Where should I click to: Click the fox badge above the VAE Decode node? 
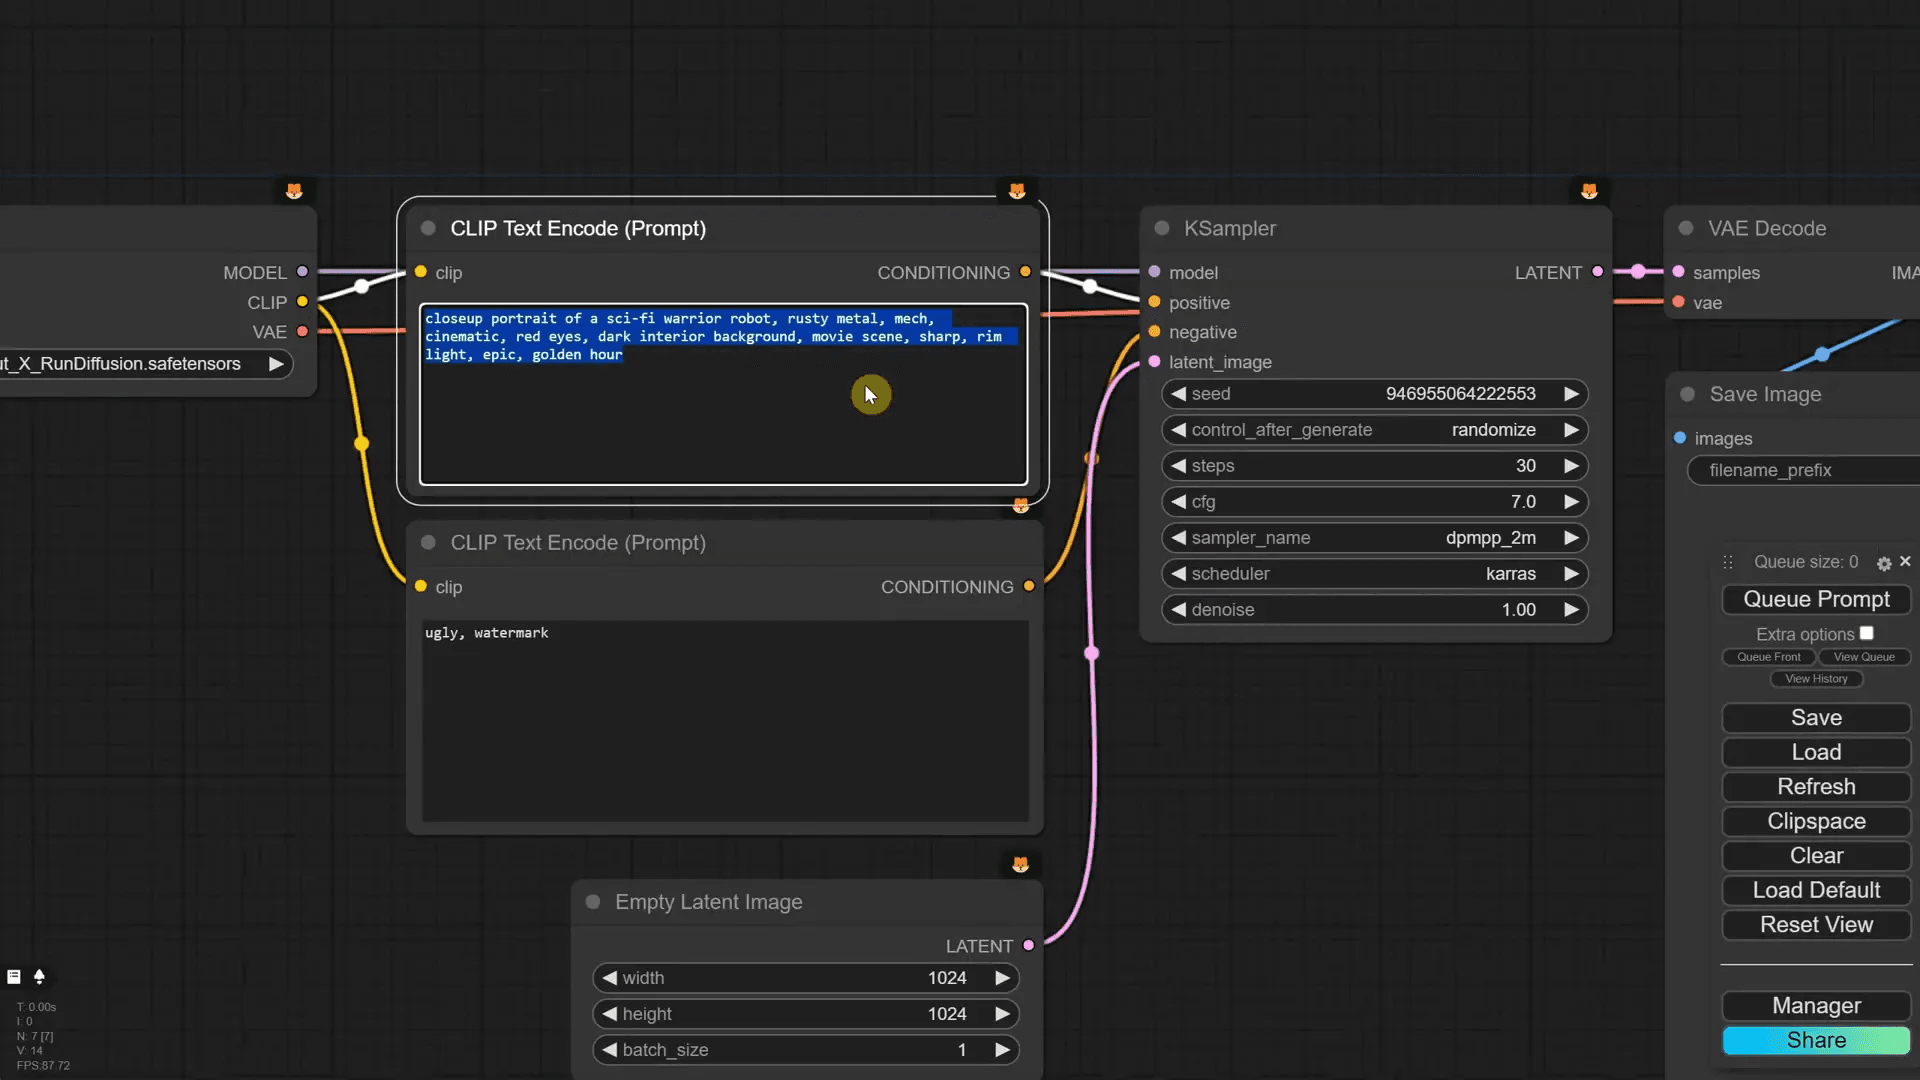coord(1589,190)
